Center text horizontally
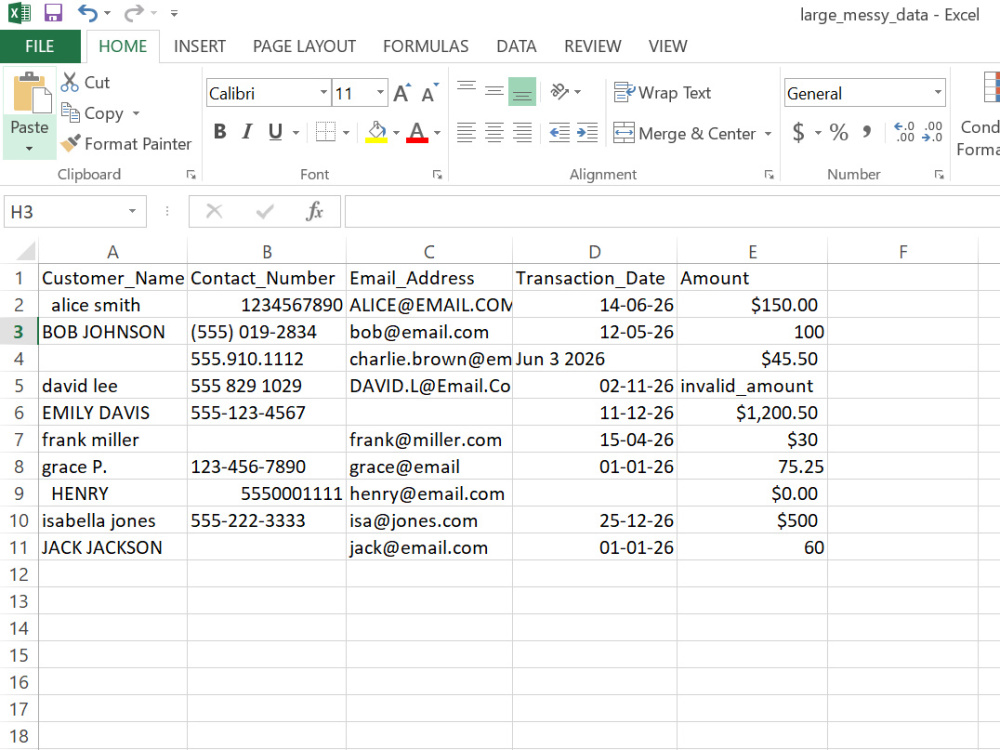1000x750 pixels. click(x=494, y=133)
